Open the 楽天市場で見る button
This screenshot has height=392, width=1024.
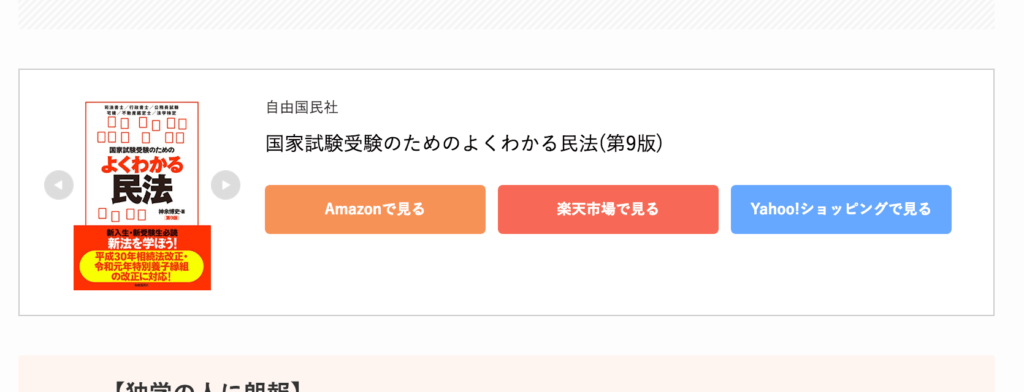[608, 209]
